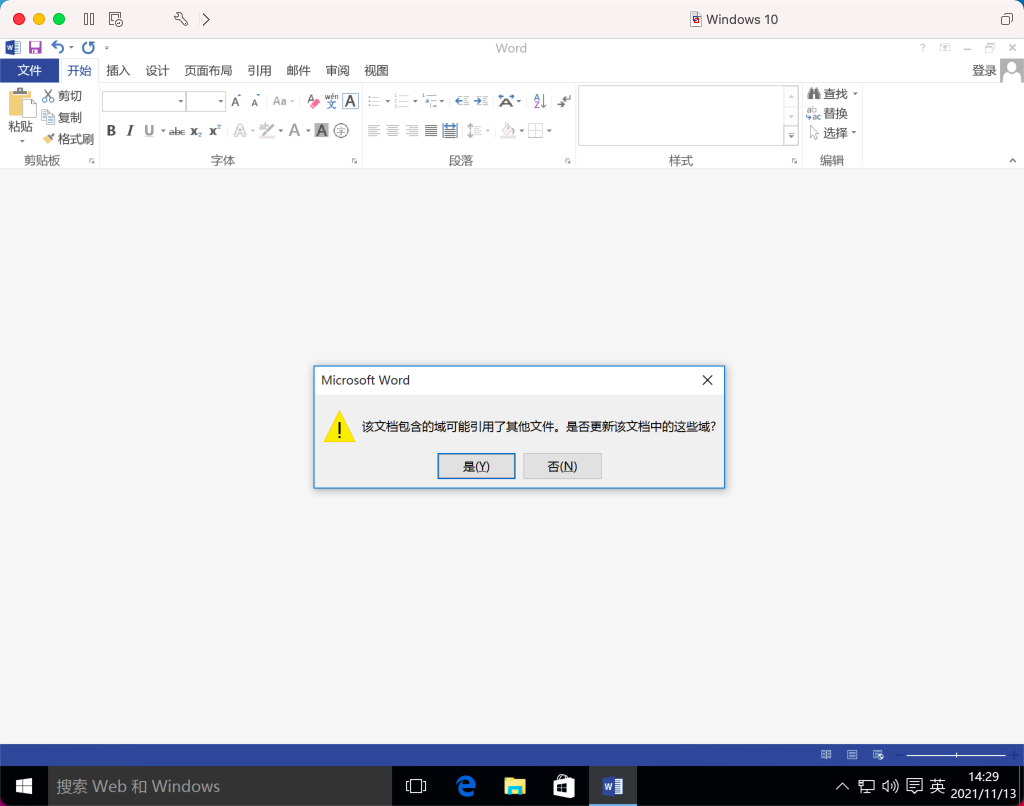Click the 剪切 (Cut) button
Image resolution: width=1024 pixels, height=806 pixels.
(63, 96)
